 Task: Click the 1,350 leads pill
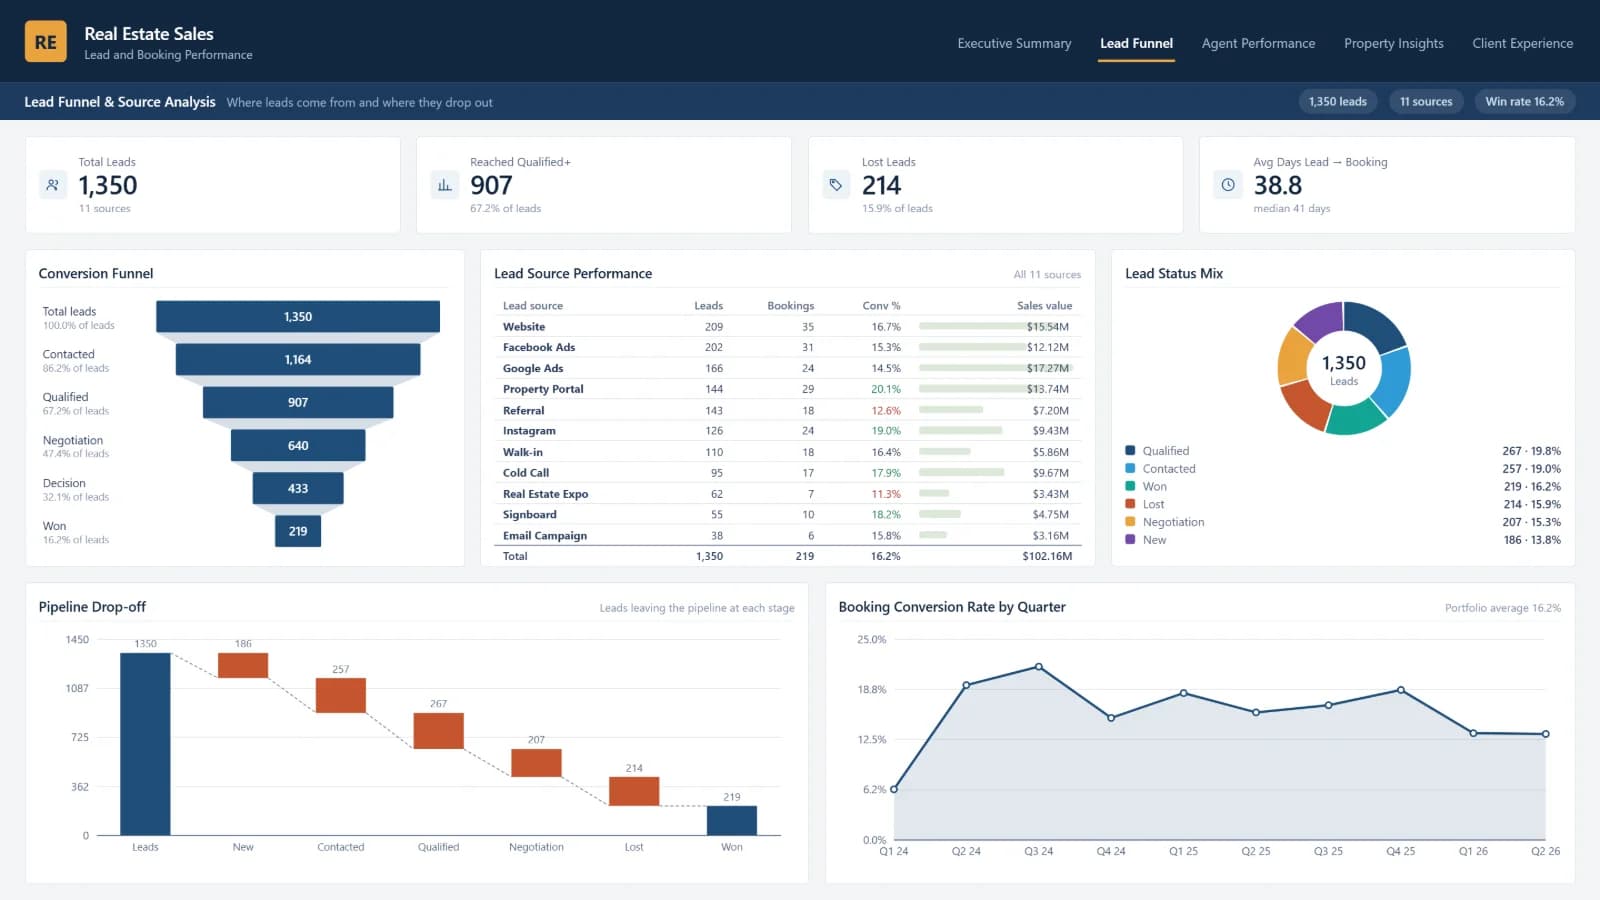1338,101
